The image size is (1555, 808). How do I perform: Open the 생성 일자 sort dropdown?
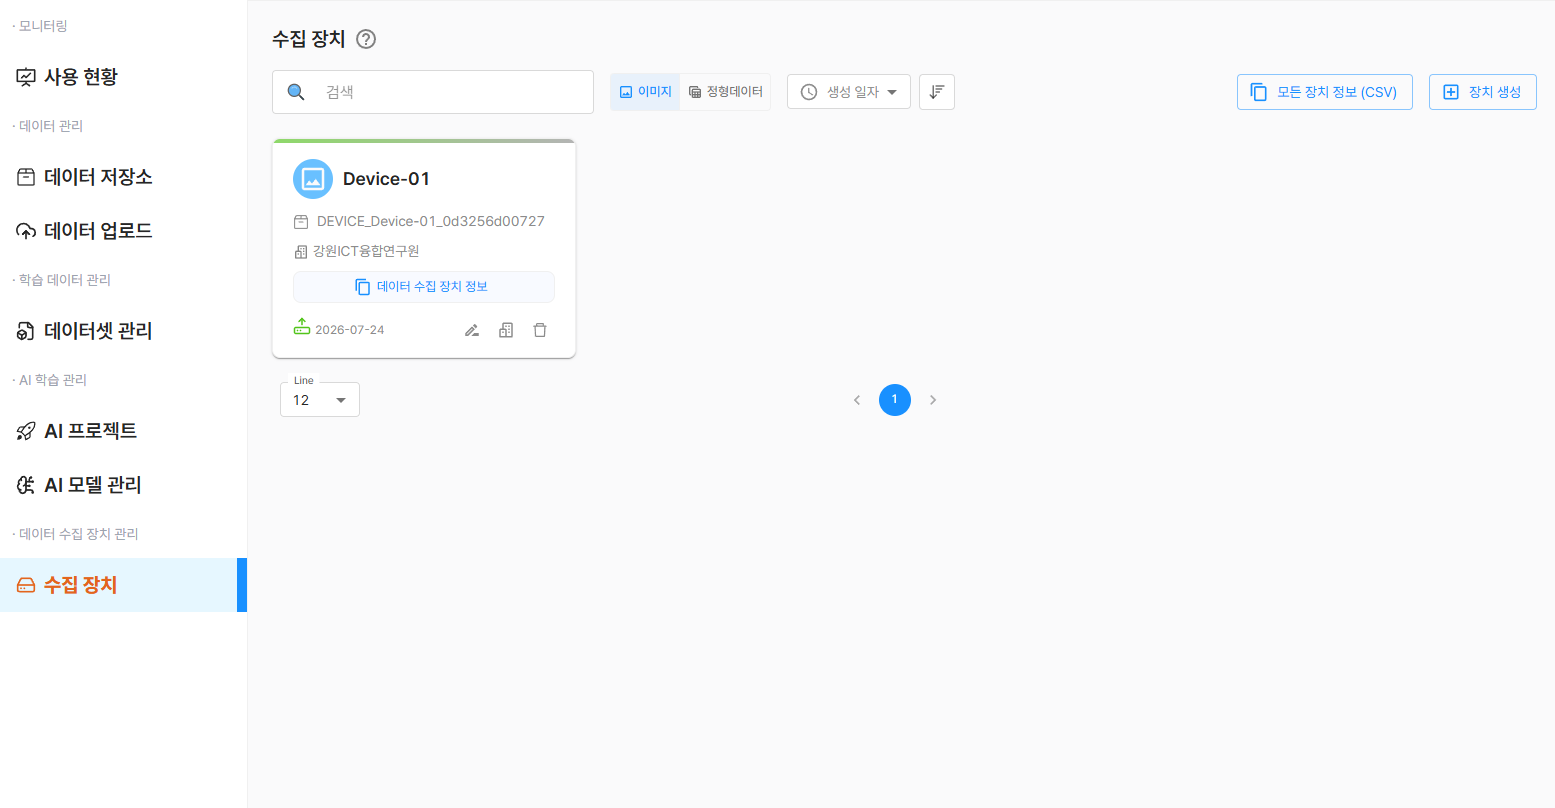click(849, 92)
